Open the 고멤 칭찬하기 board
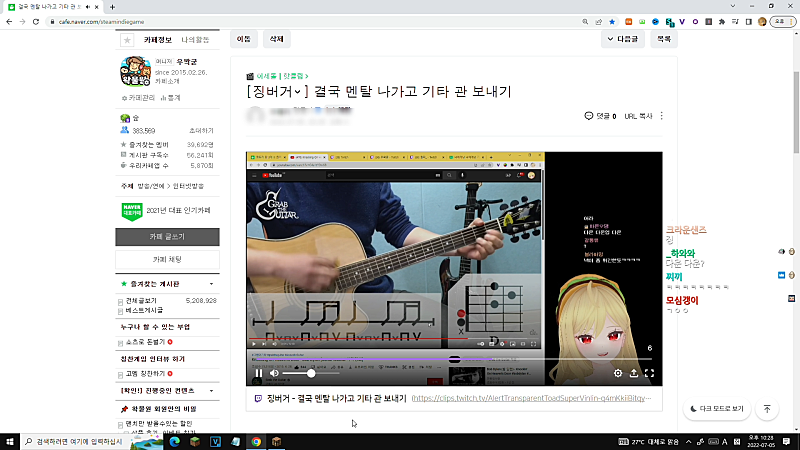 (145, 374)
